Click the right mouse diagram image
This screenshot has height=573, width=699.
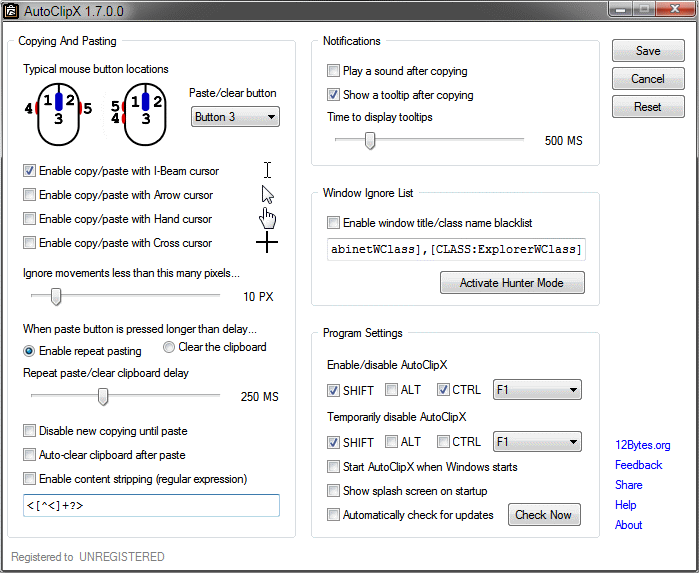click(139, 114)
